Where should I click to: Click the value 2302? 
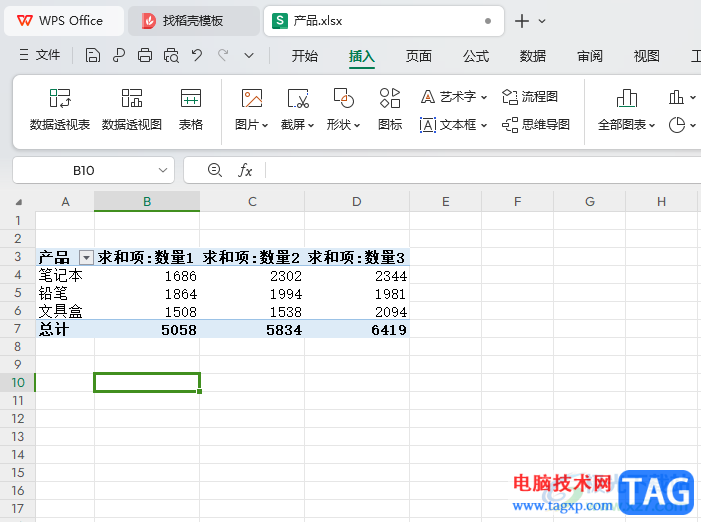coord(286,276)
